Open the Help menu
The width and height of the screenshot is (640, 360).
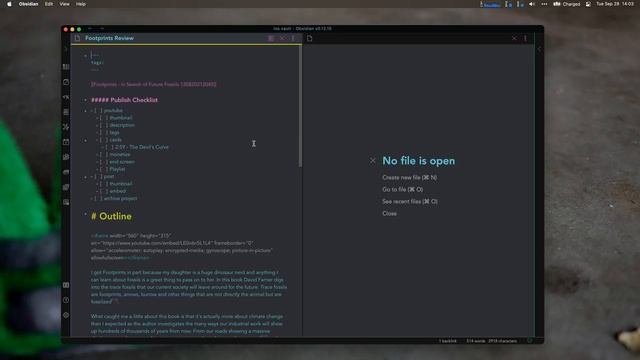81,4
